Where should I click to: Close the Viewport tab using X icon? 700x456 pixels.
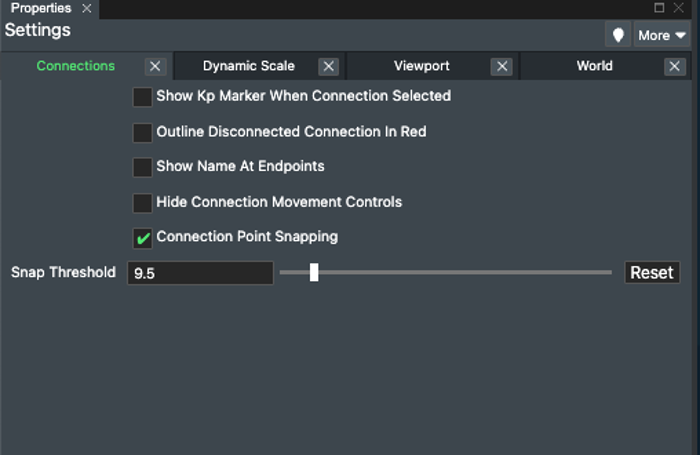pyautogui.click(x=502, y=67)
